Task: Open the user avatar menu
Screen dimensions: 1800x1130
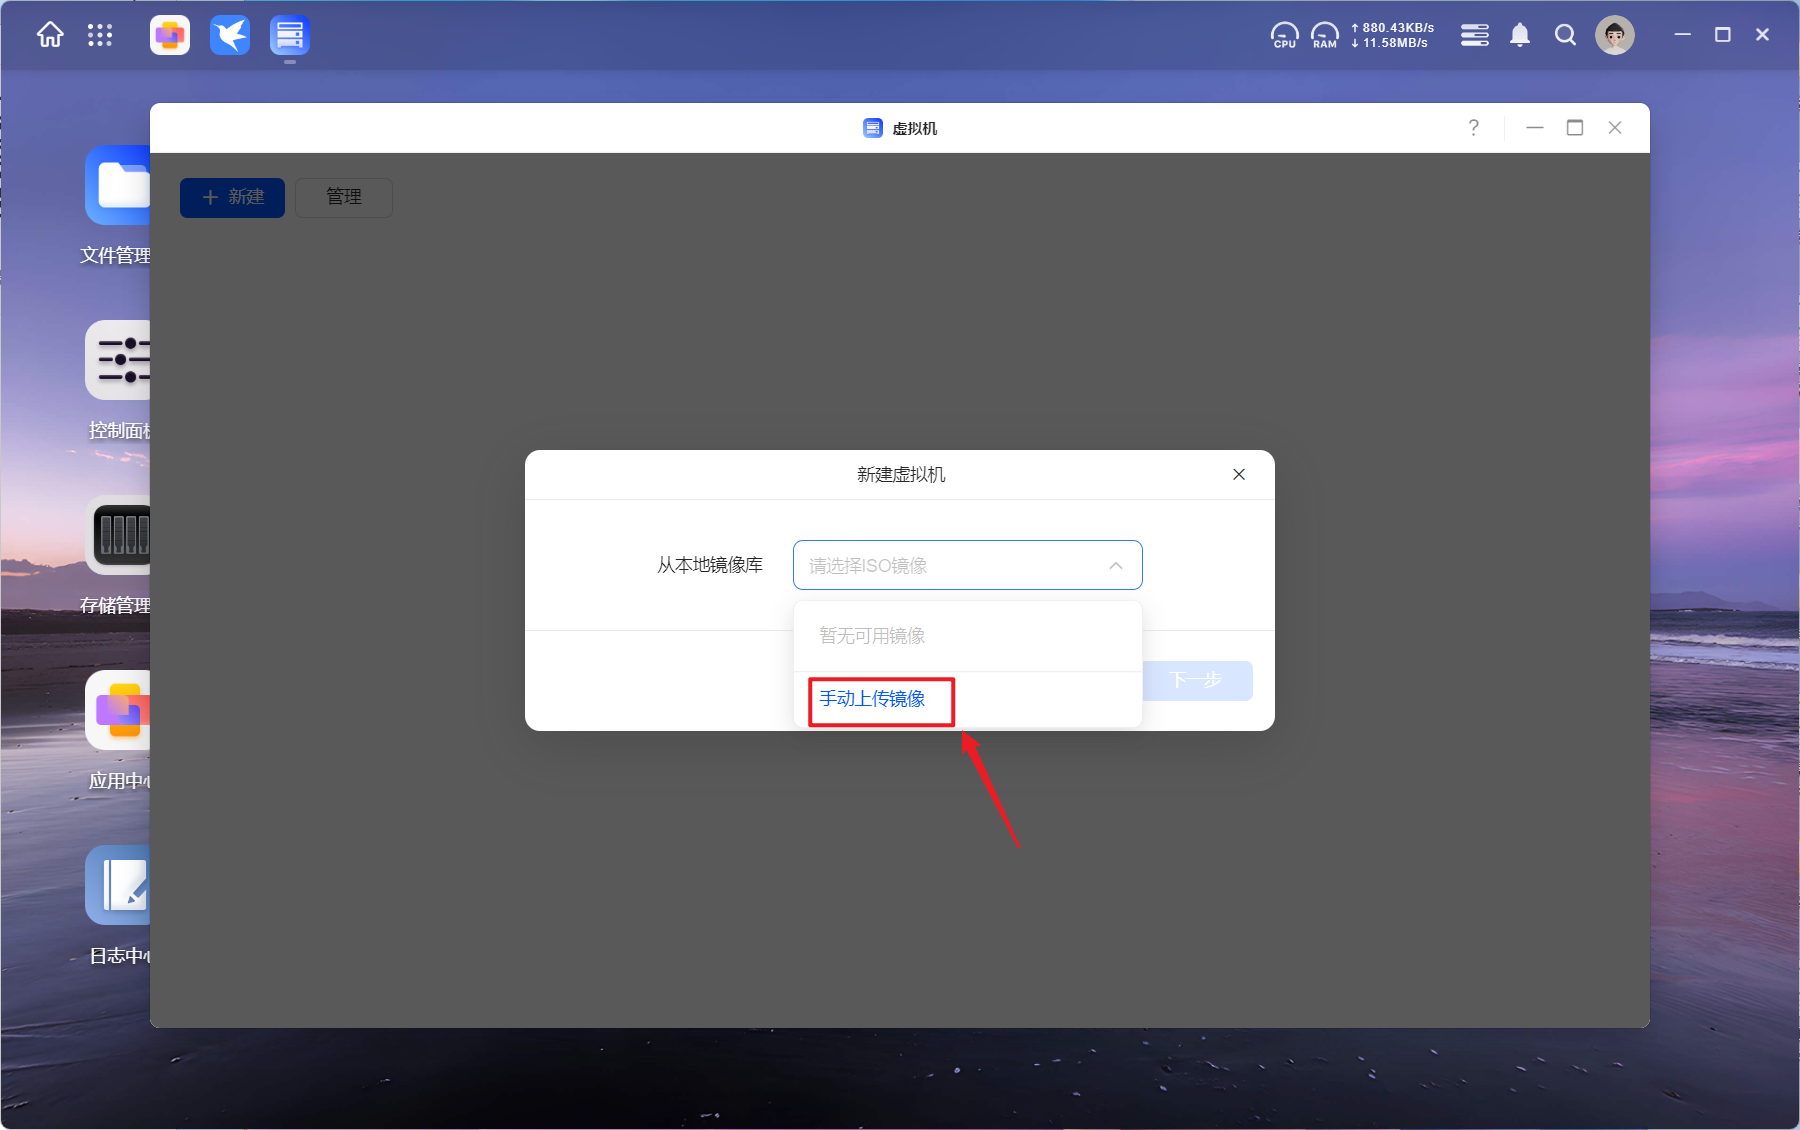Action: coord(1614,36)
